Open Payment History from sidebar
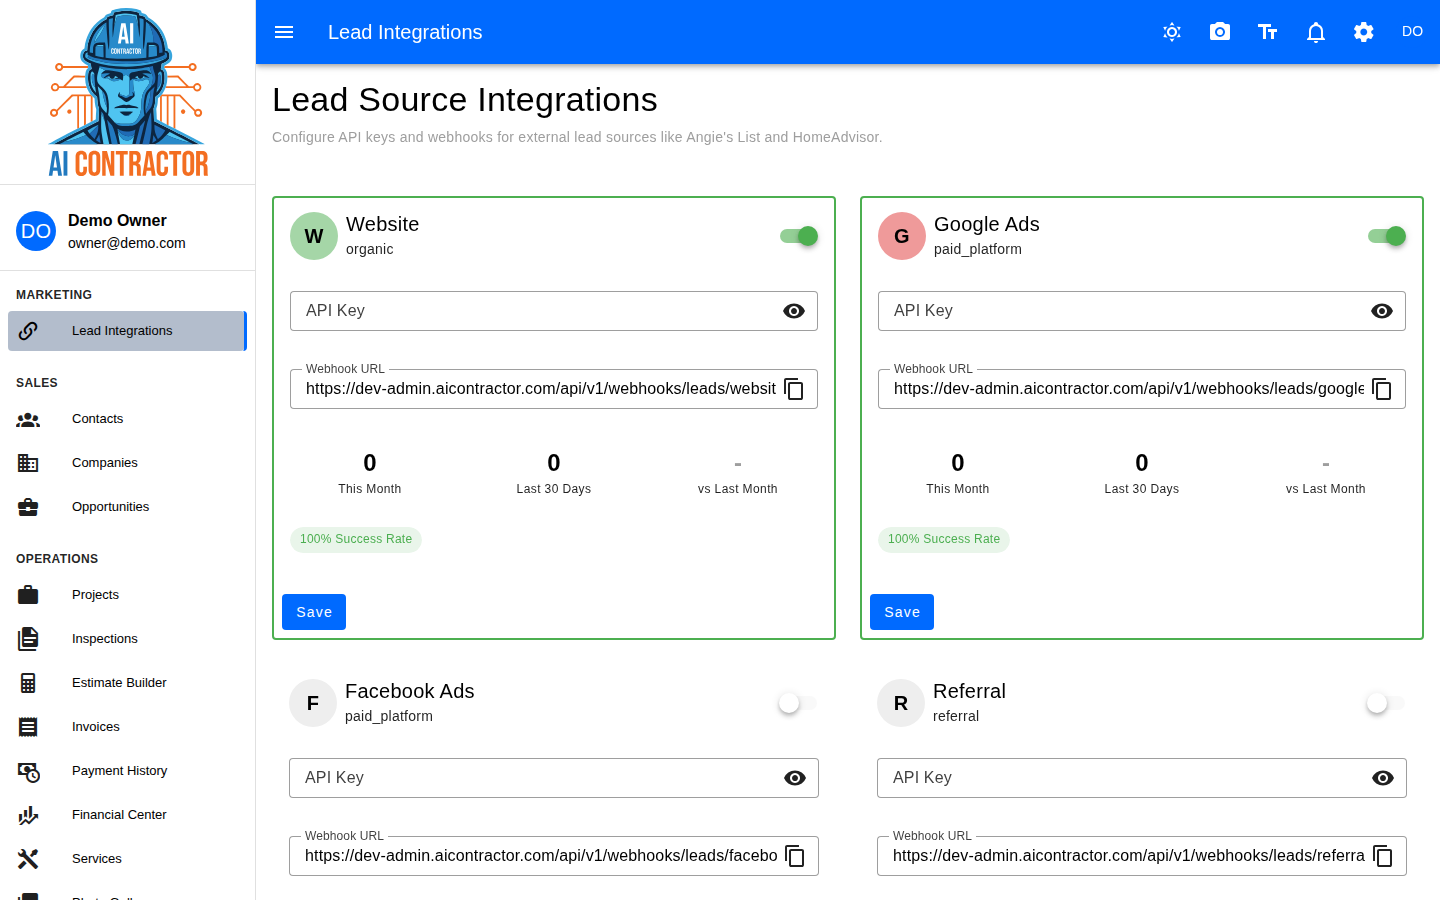 127,771
